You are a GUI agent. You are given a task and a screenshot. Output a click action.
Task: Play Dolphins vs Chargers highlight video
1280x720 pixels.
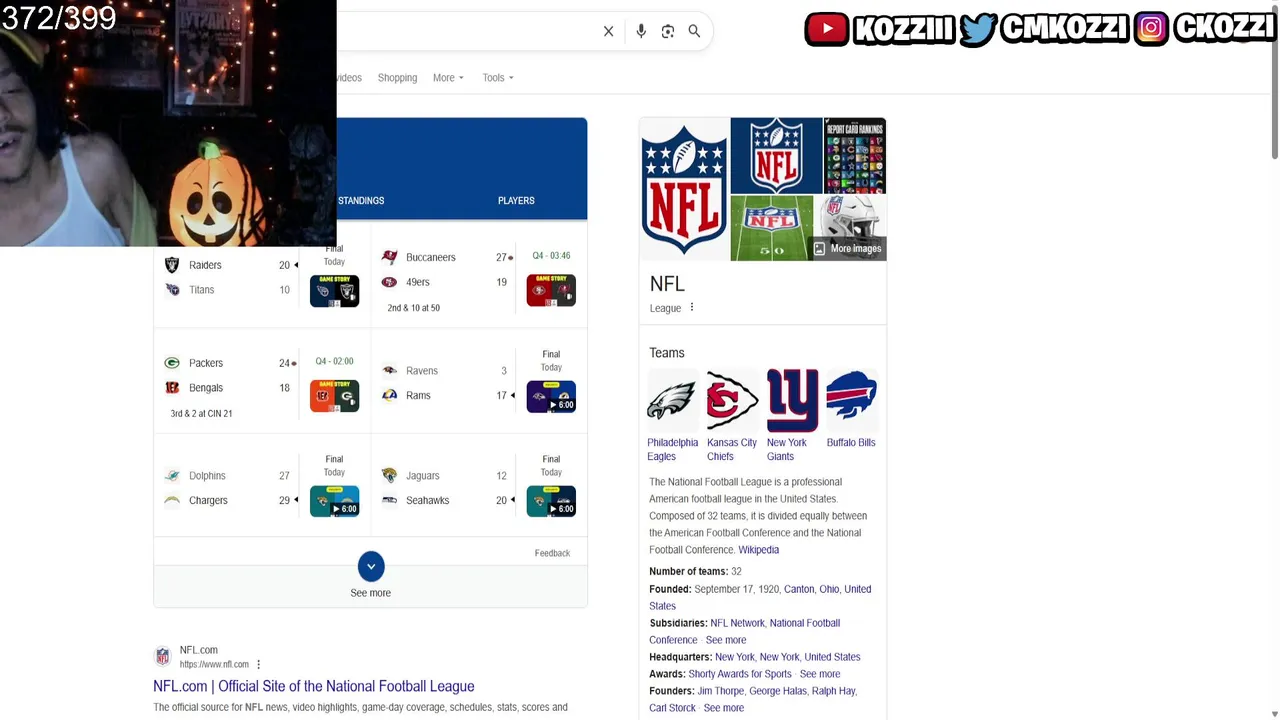[334, 501]
